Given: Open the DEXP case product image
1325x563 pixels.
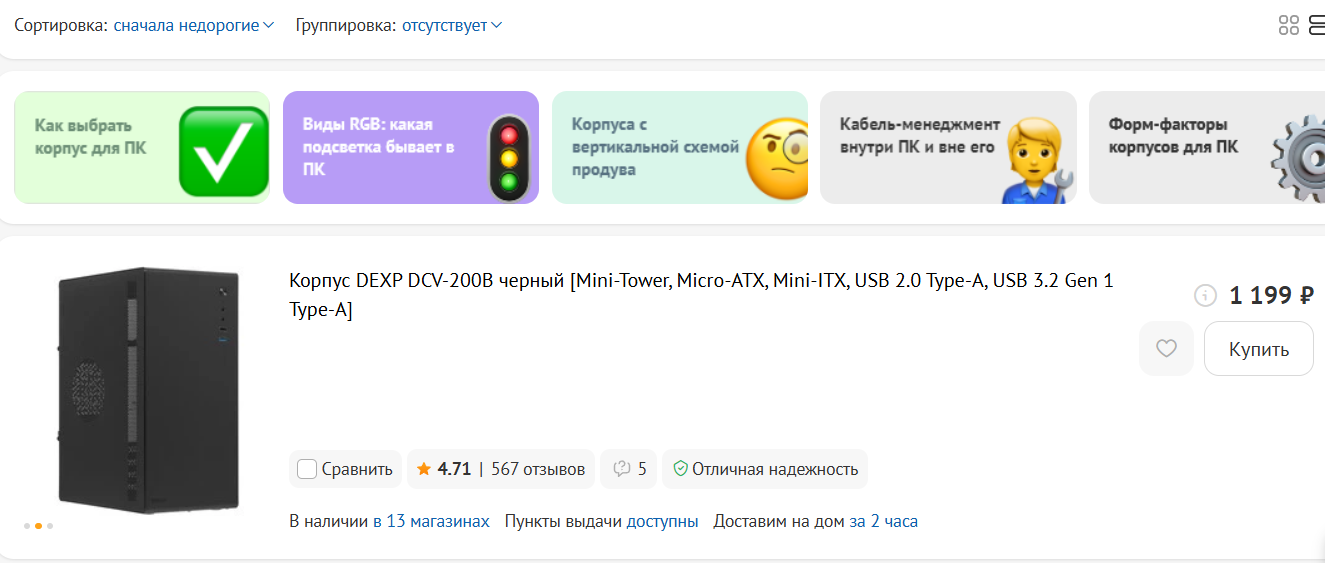Looking at the screenshot, I should 149,390.
